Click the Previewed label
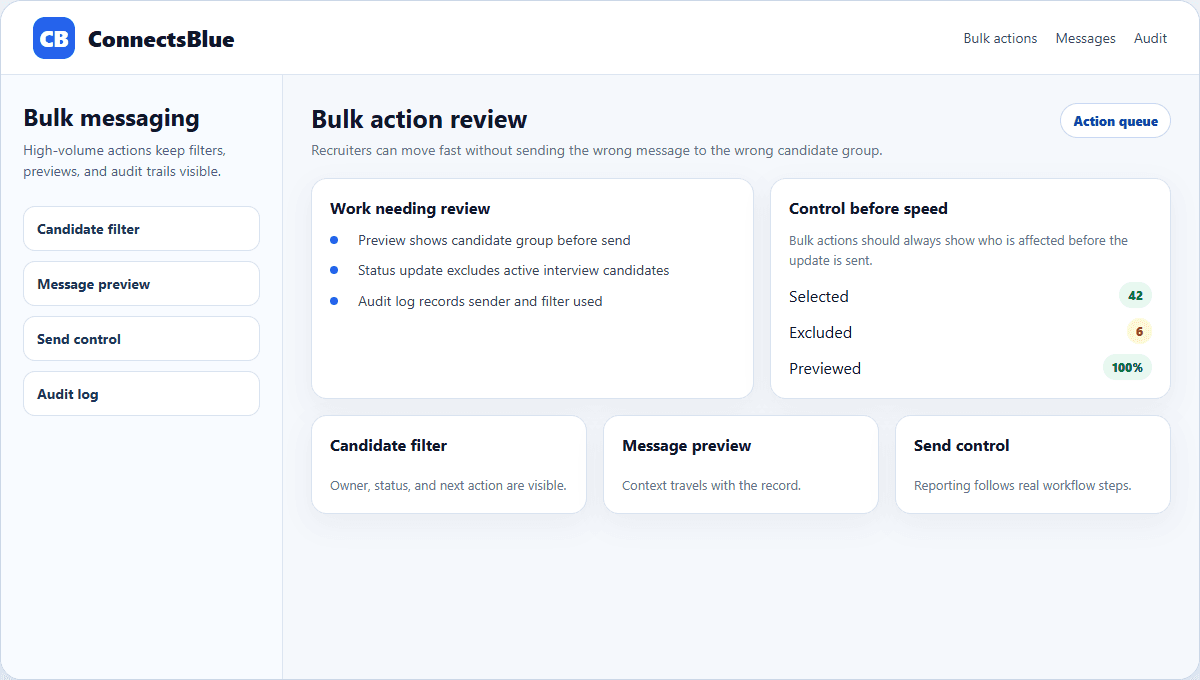 [x=825, y=369]
